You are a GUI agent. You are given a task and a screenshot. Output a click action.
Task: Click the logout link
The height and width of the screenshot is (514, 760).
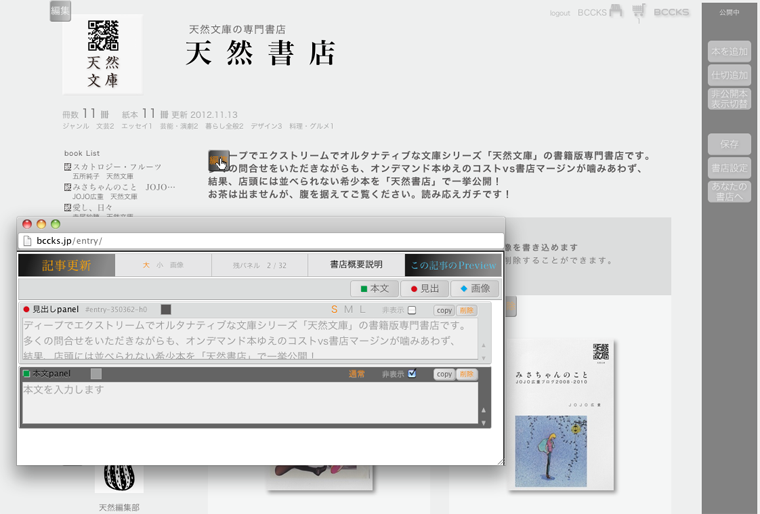point(560,13)
